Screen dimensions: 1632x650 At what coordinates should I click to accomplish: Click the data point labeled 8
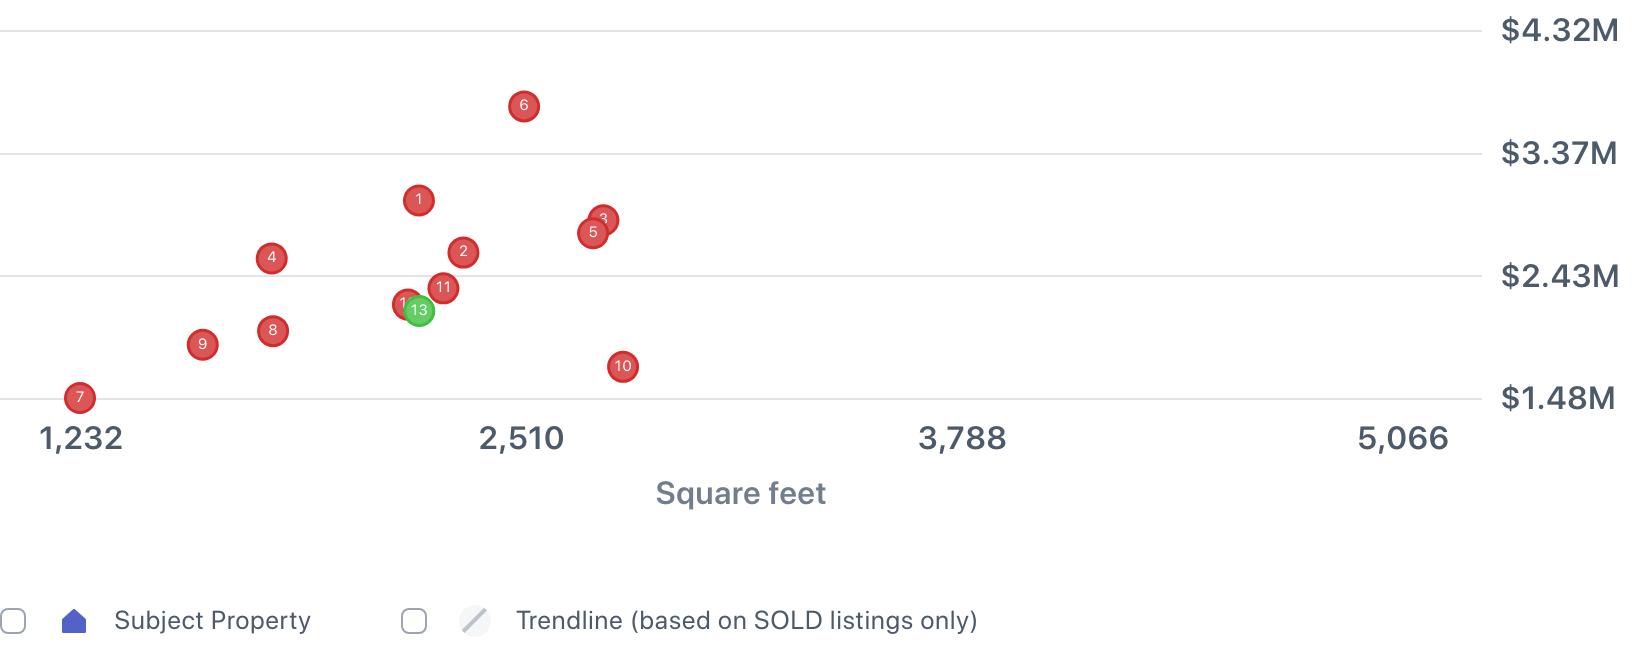(x=273, y=331)
